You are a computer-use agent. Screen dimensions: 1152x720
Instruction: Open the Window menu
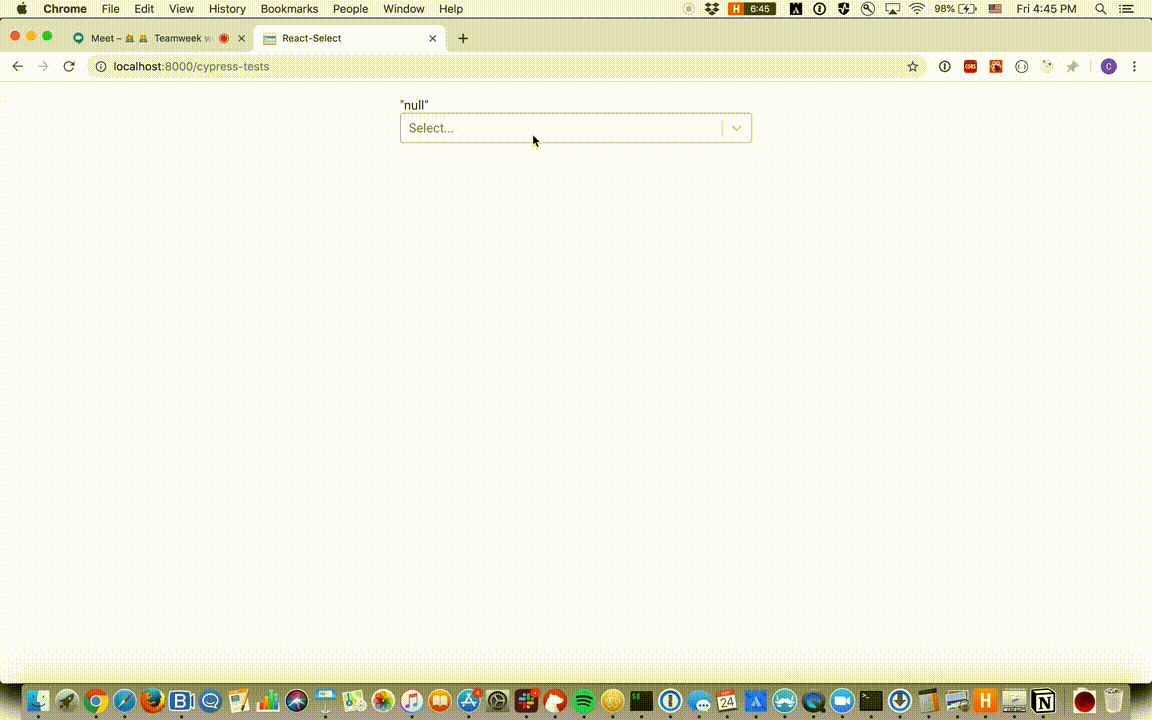point(403,9)
